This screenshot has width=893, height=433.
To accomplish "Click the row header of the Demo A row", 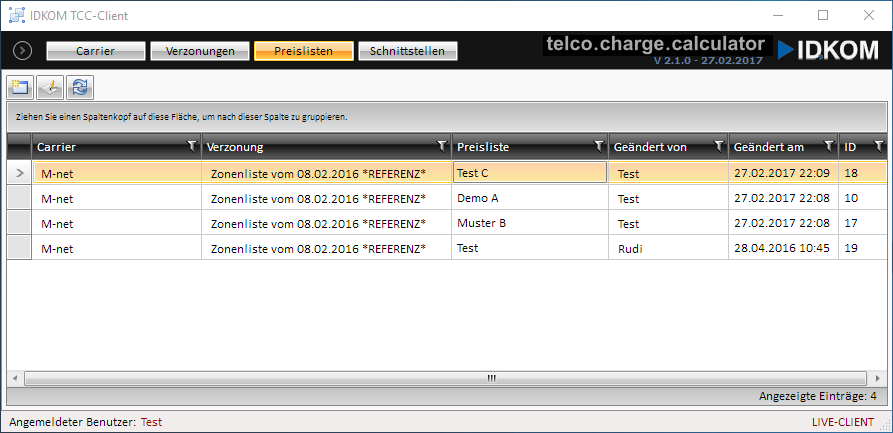I will (19, 197).
